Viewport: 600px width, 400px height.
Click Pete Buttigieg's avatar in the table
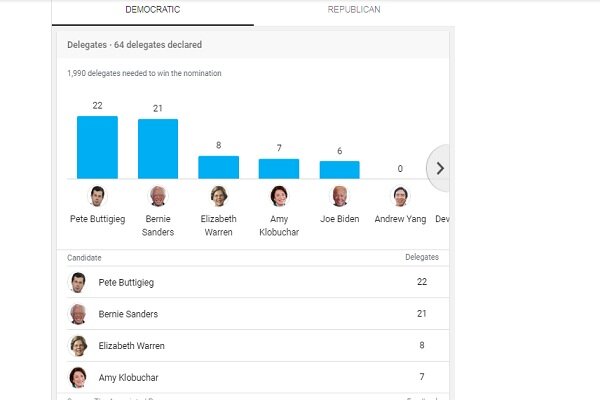(78, 282)
